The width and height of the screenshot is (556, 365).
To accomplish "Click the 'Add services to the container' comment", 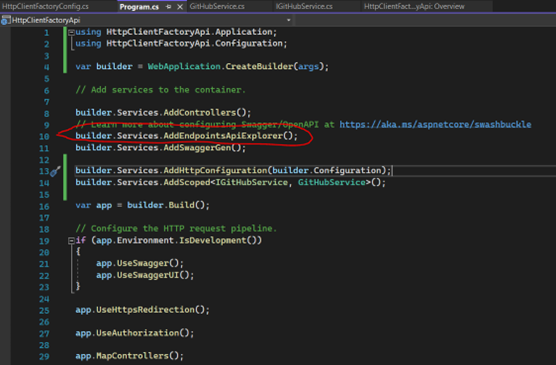I will (x=160, y=90).
